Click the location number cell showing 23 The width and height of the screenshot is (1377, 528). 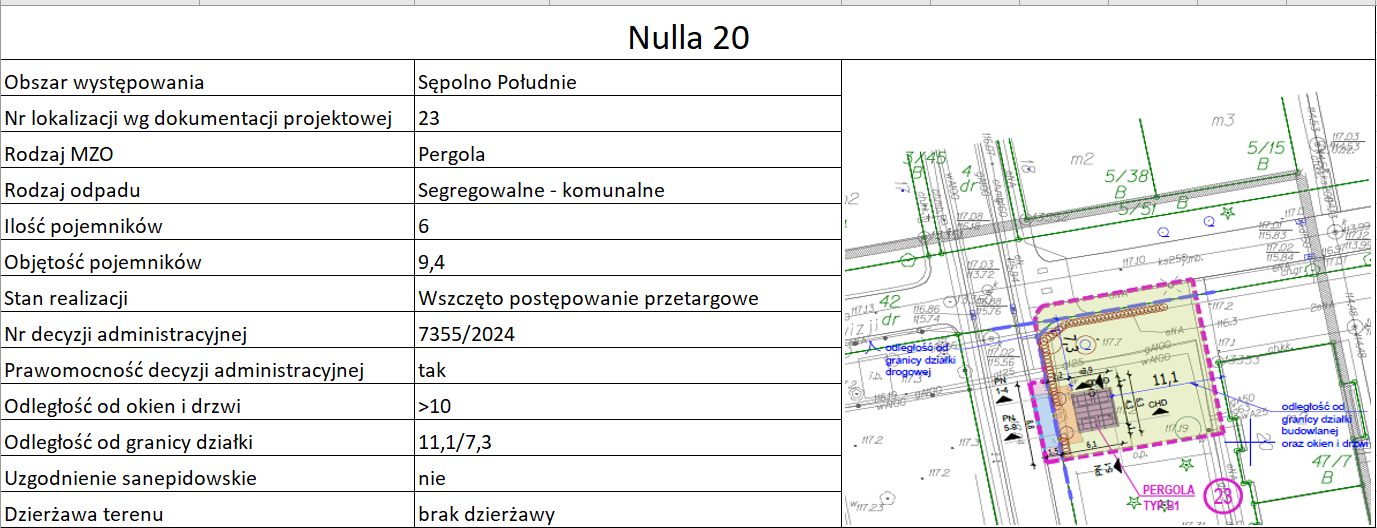point(627,118)
